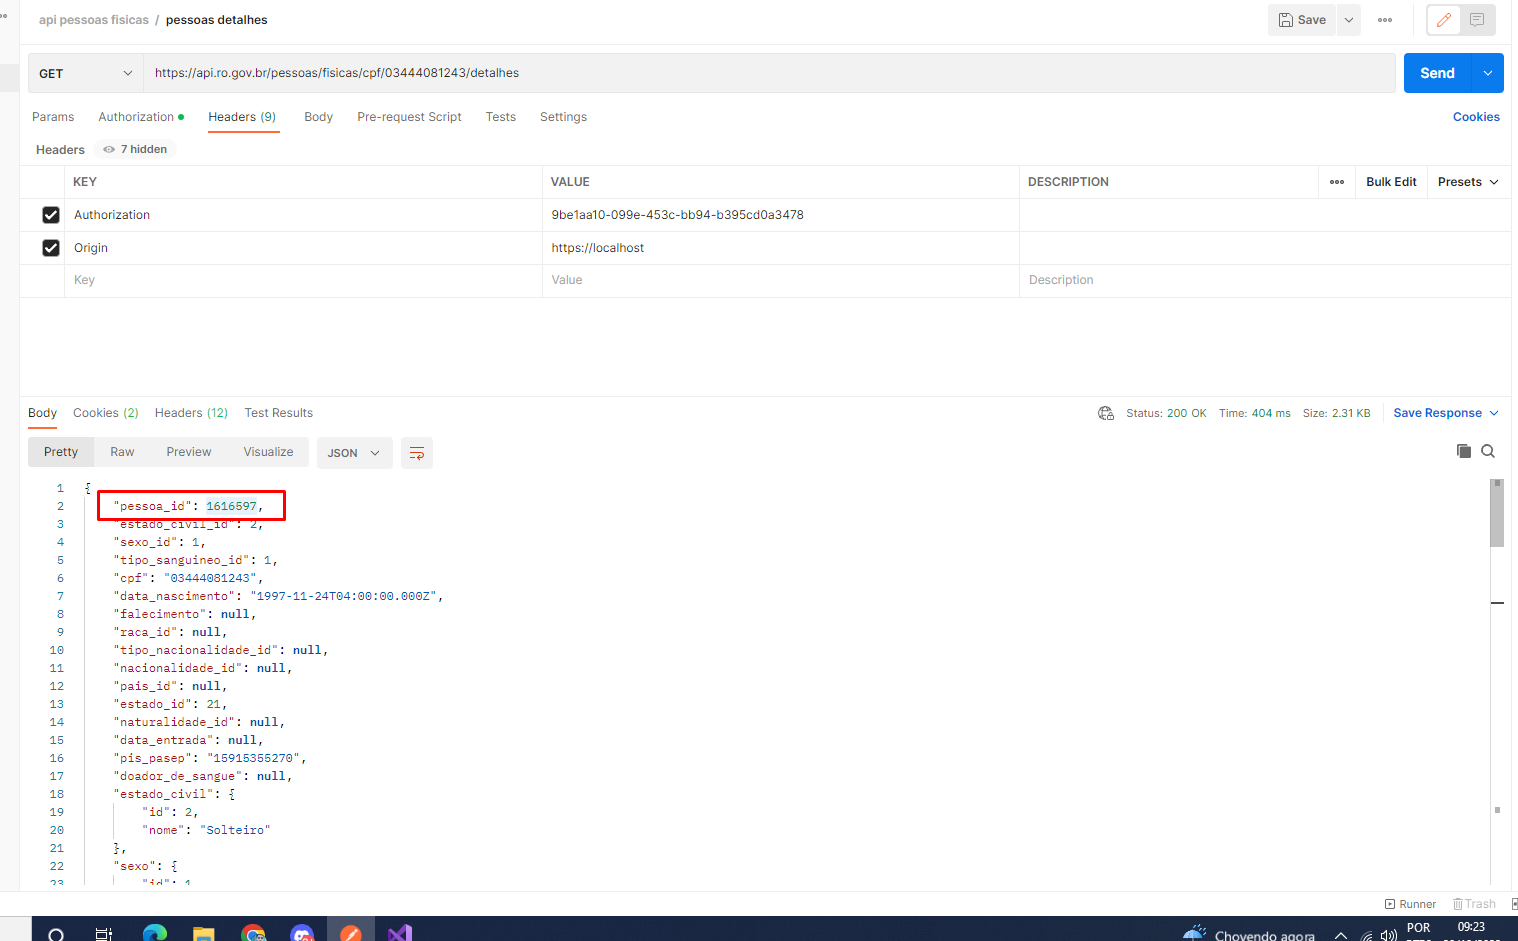Click the blue Send button
The width and height of the screenshot is (1518, 941).
[1437, 73]
